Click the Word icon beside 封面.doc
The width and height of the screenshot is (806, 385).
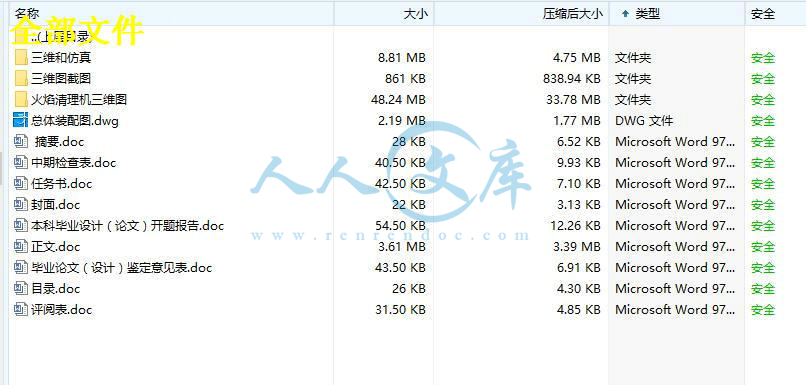[x=21, y=205]
